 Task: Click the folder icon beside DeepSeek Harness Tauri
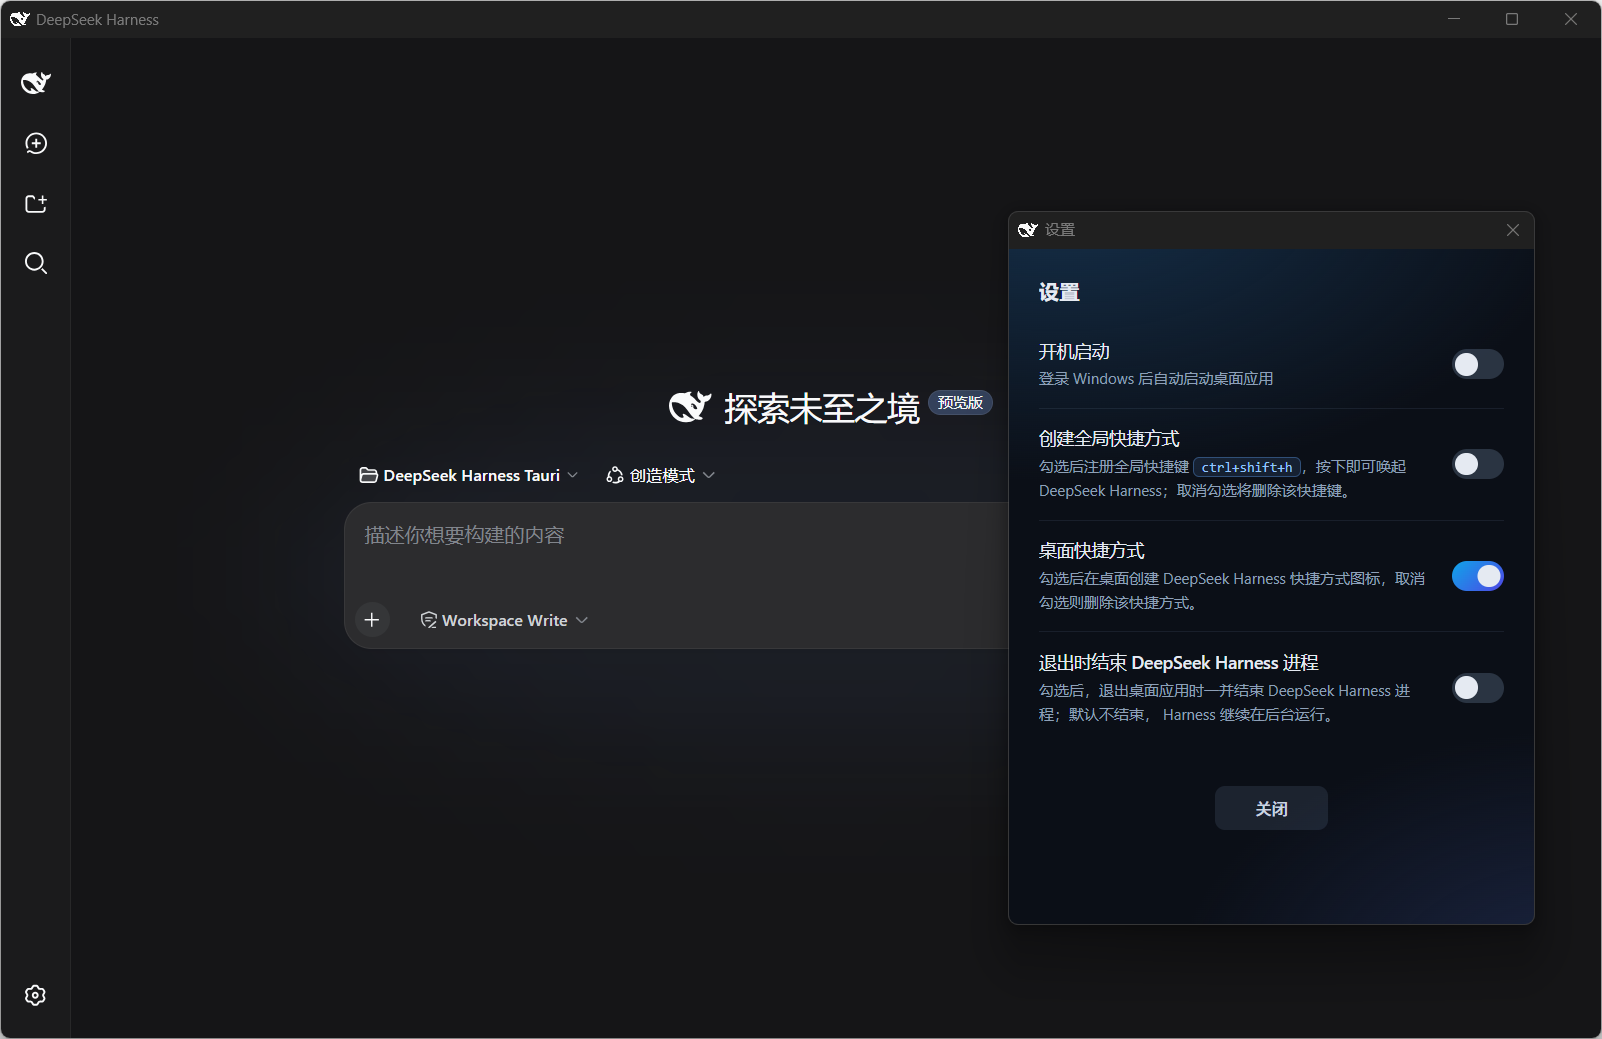pyautogui.click(x=368, y=475)
